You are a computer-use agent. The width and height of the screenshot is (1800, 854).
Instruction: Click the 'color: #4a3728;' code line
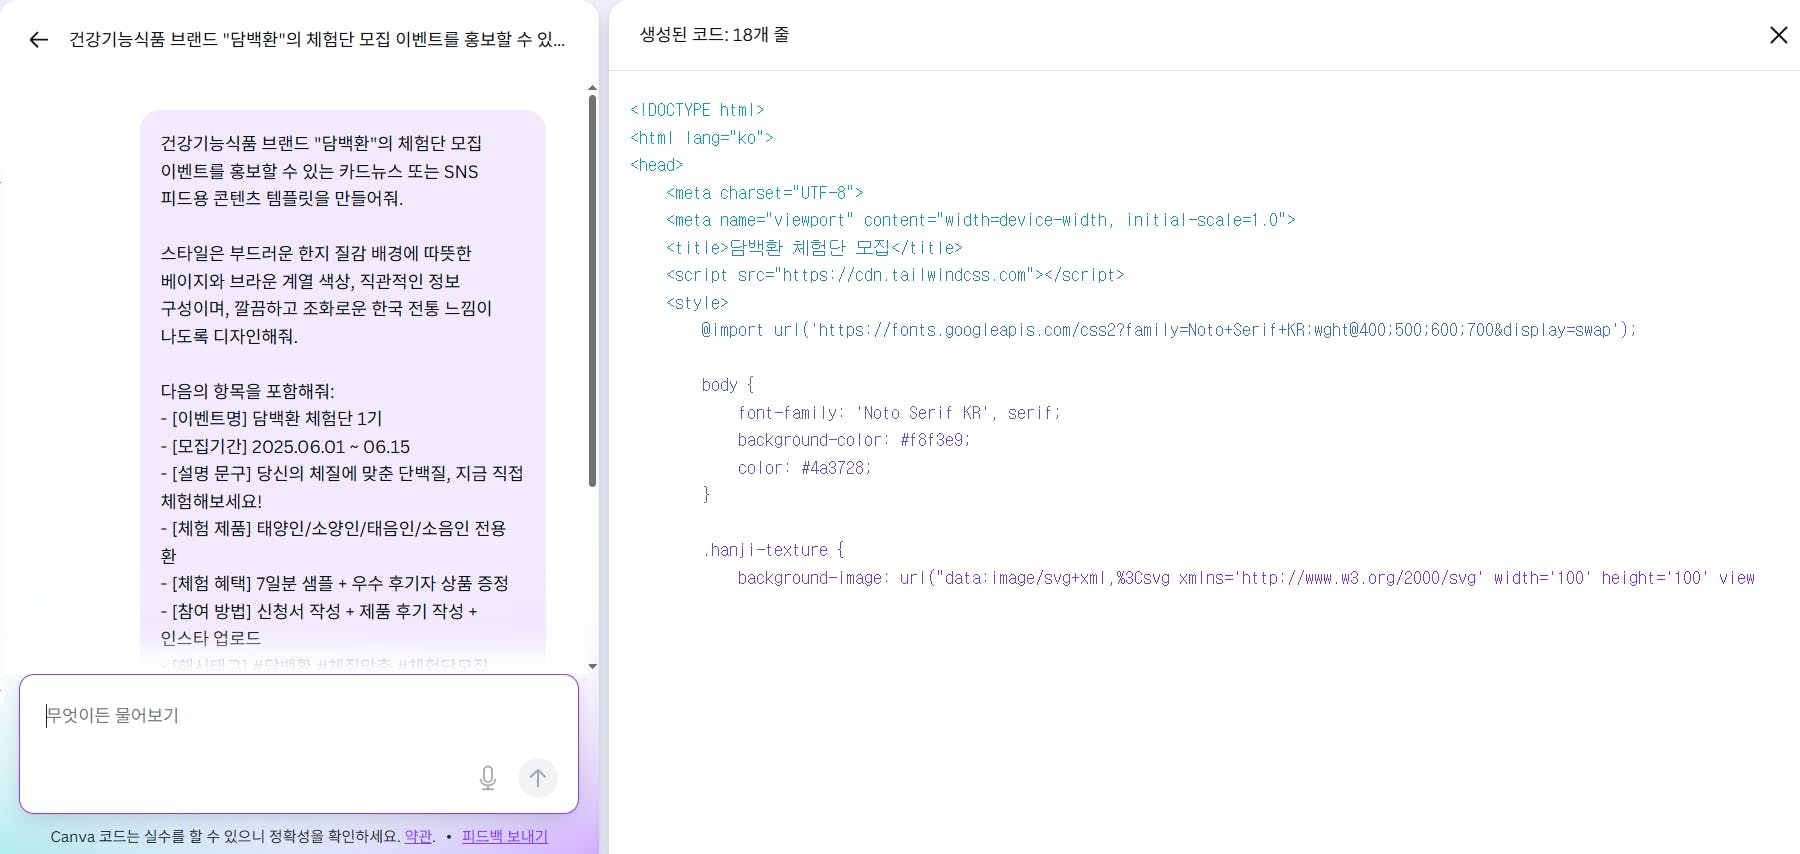tap(805, 468)
